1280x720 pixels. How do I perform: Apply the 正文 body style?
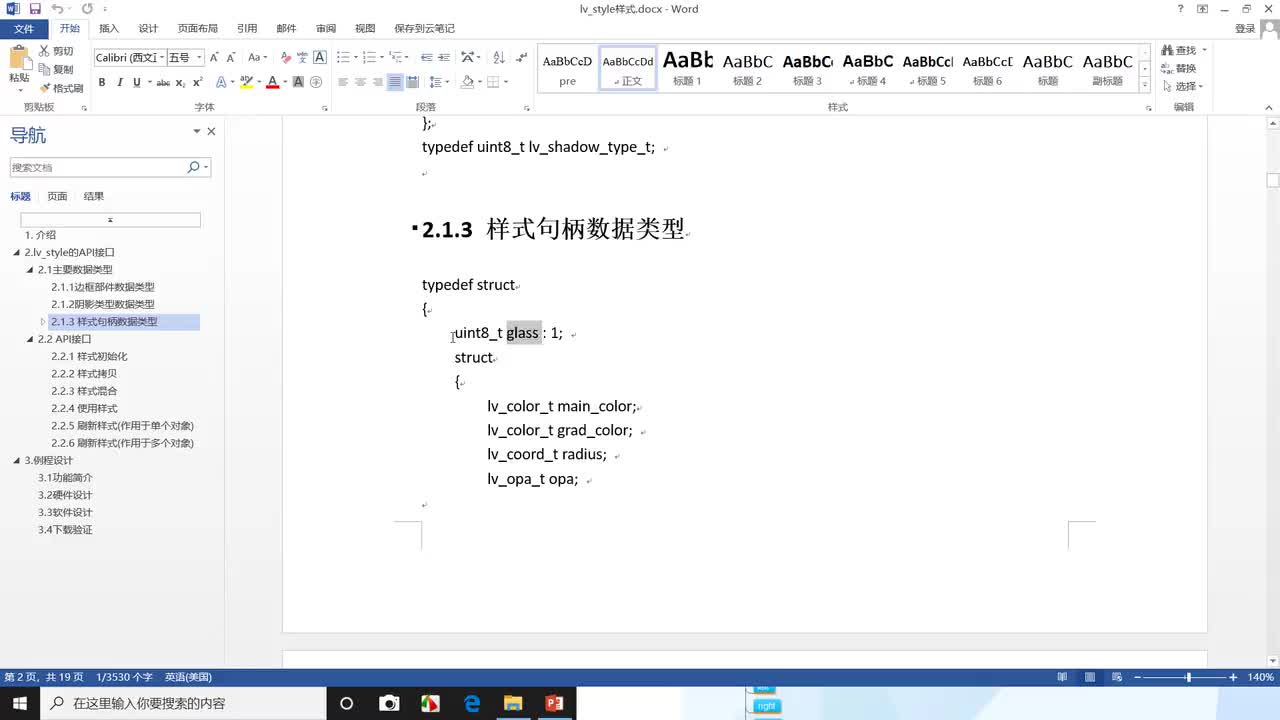pyautogui.click(x=628, y=68)
